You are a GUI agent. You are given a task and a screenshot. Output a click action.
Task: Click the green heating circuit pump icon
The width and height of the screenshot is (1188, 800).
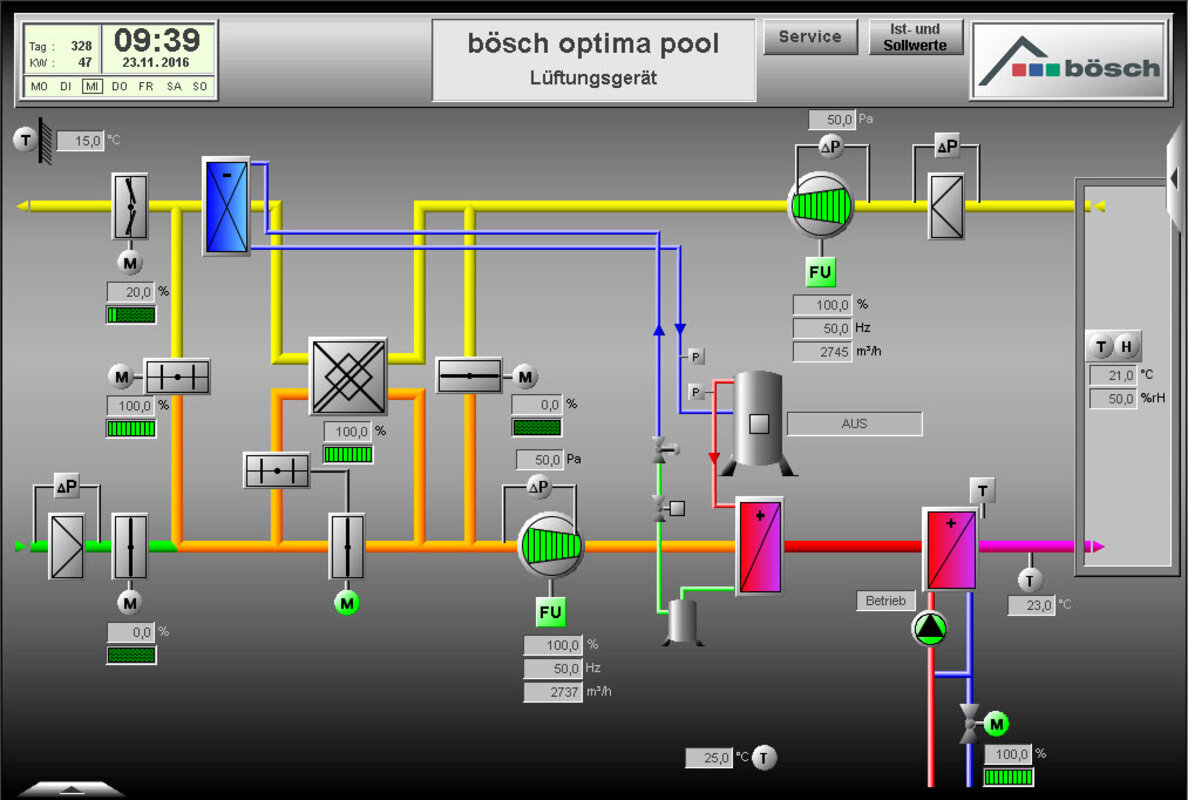pyautogui.click(x=930, y=628)
